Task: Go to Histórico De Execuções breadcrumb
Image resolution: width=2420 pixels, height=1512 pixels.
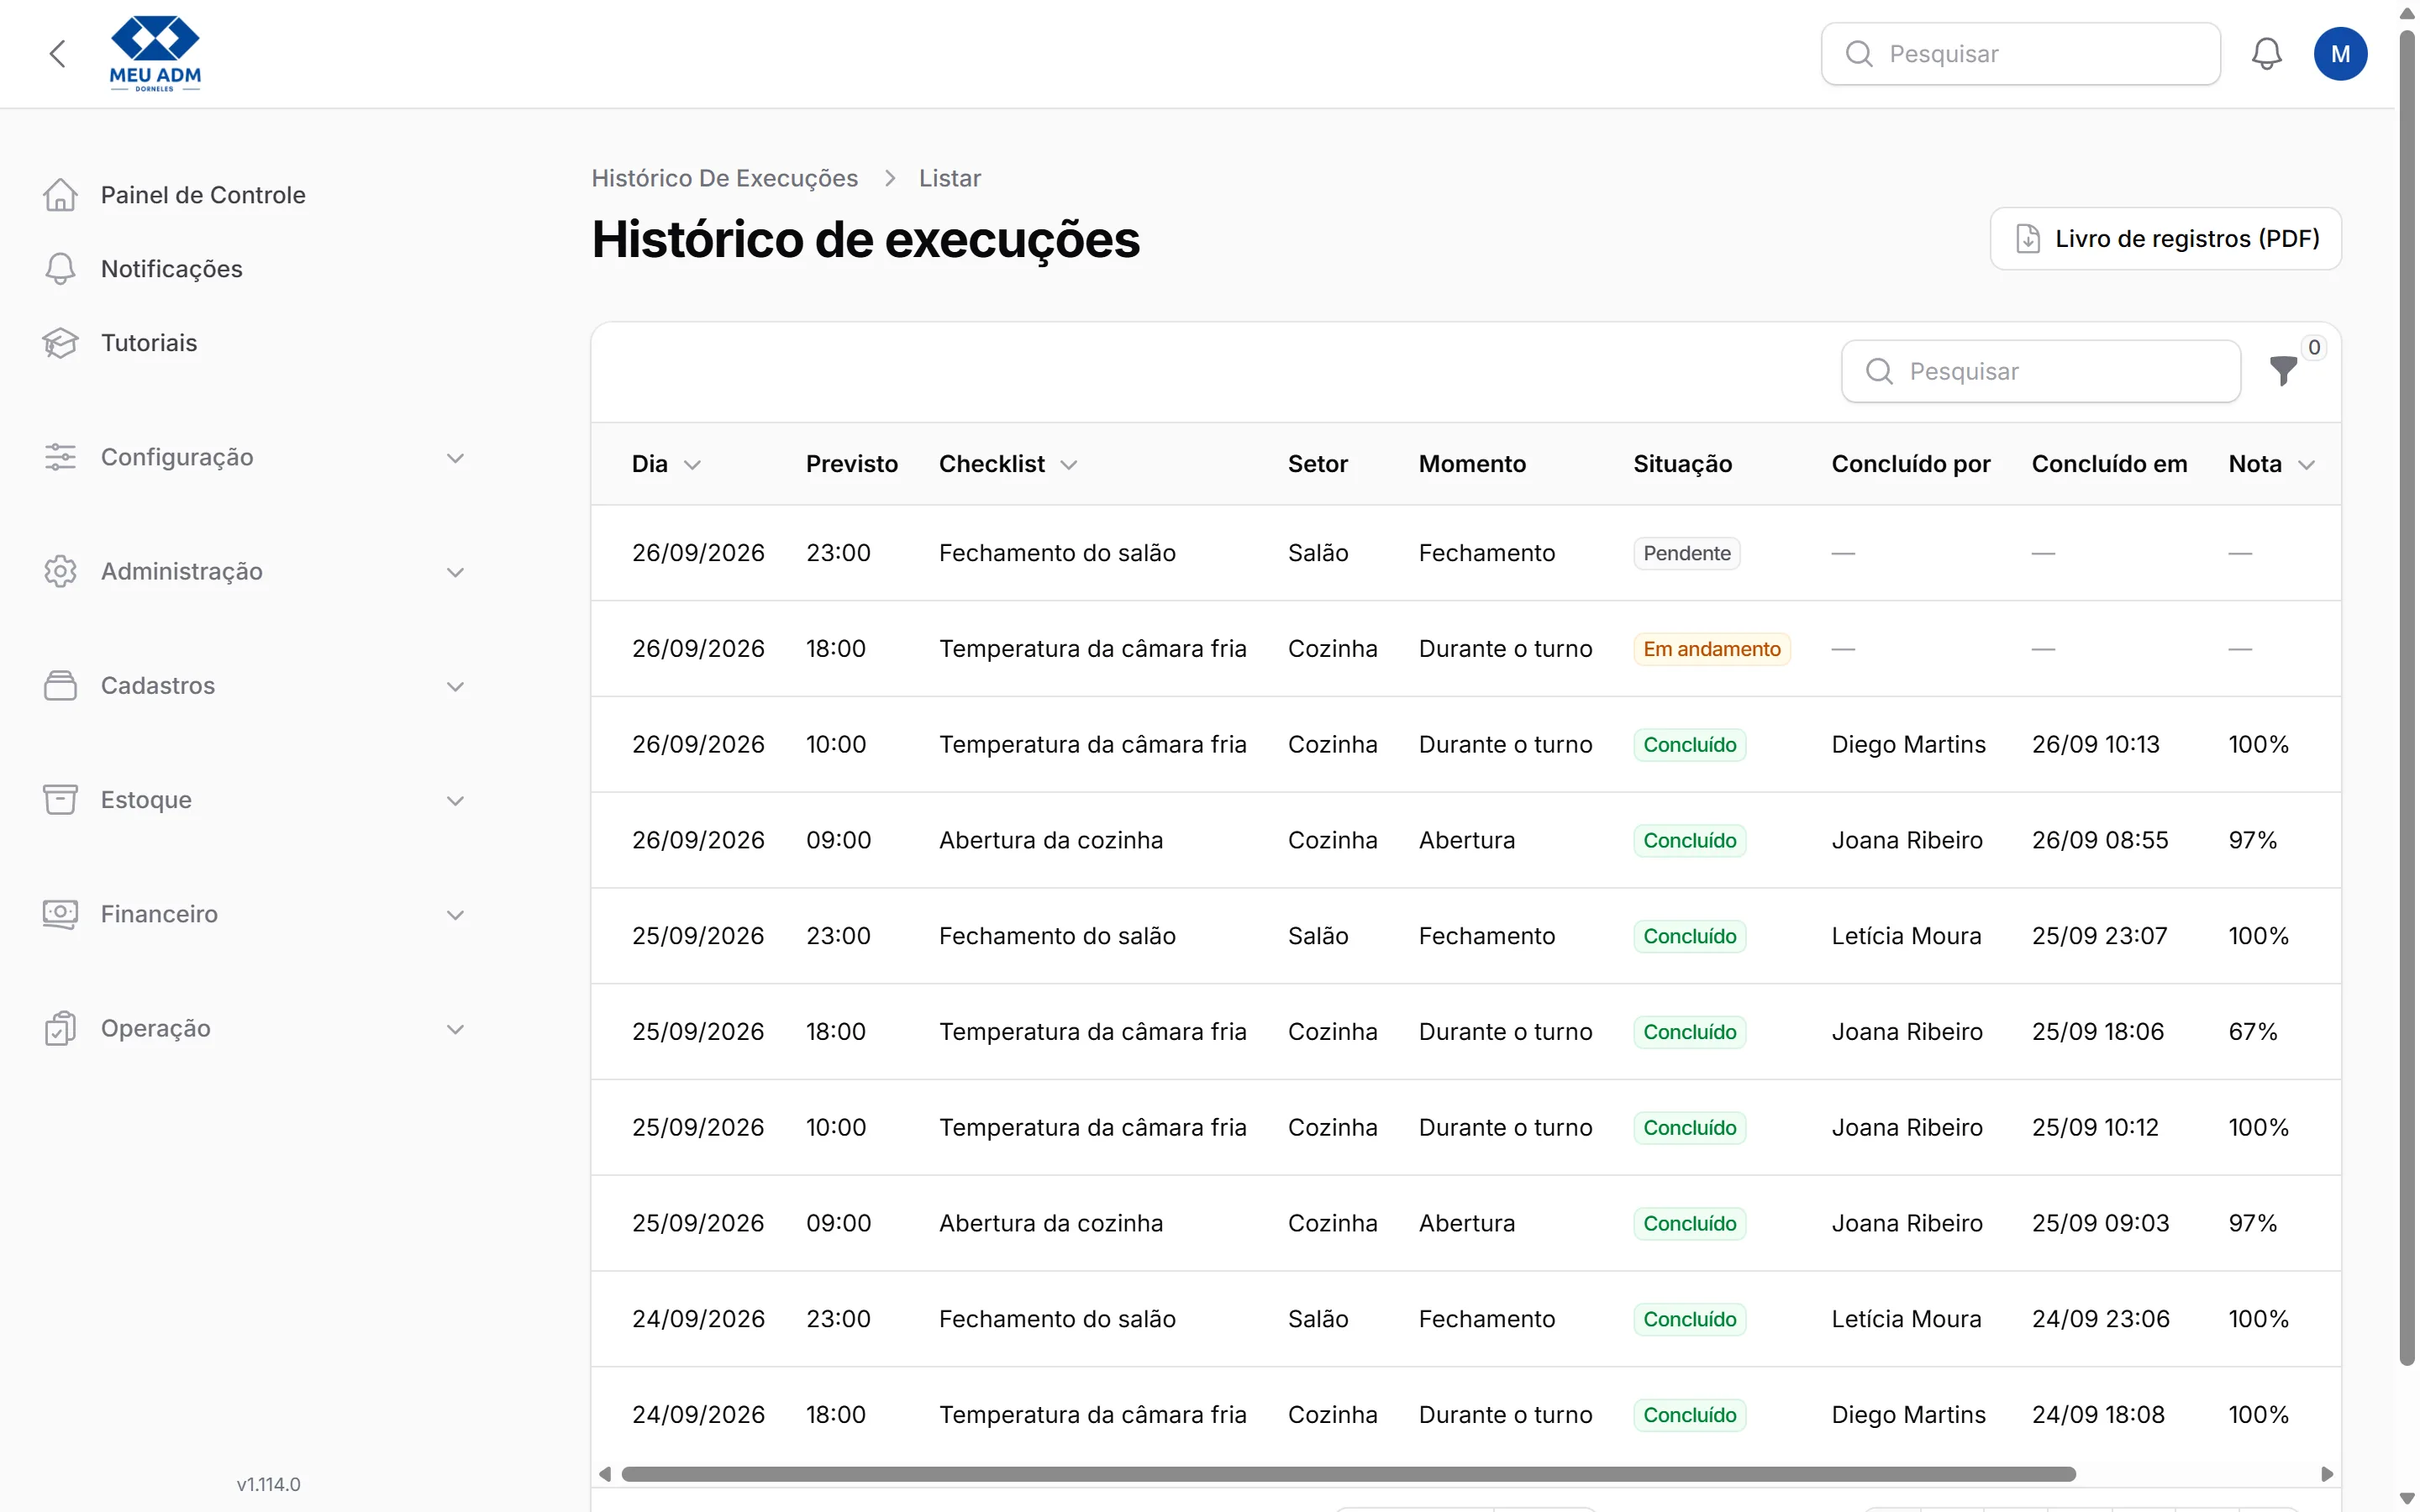Action: [x=725, y=179]
